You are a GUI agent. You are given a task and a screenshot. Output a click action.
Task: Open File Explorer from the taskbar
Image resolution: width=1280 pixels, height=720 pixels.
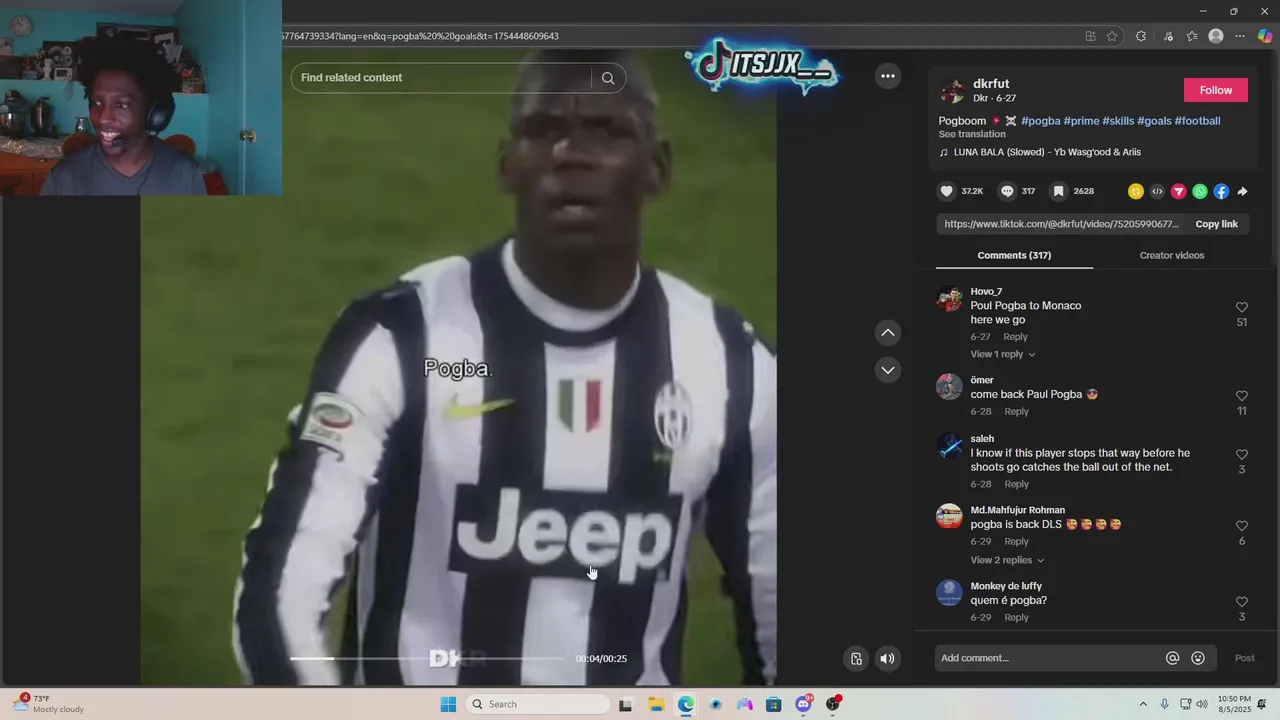coord(657,704)
